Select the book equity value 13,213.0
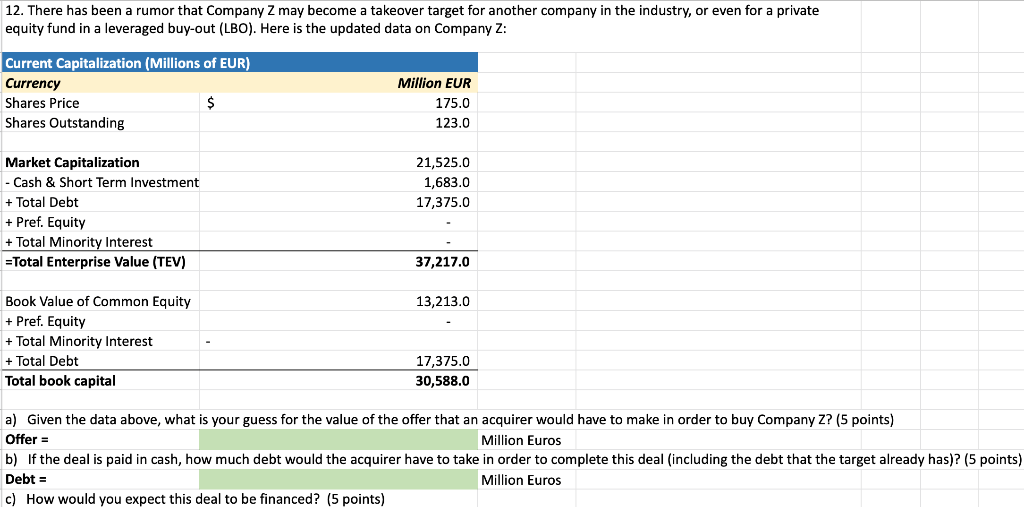Image resolution: width=1024 pixels, height=507 pixels. click(442, 302)
